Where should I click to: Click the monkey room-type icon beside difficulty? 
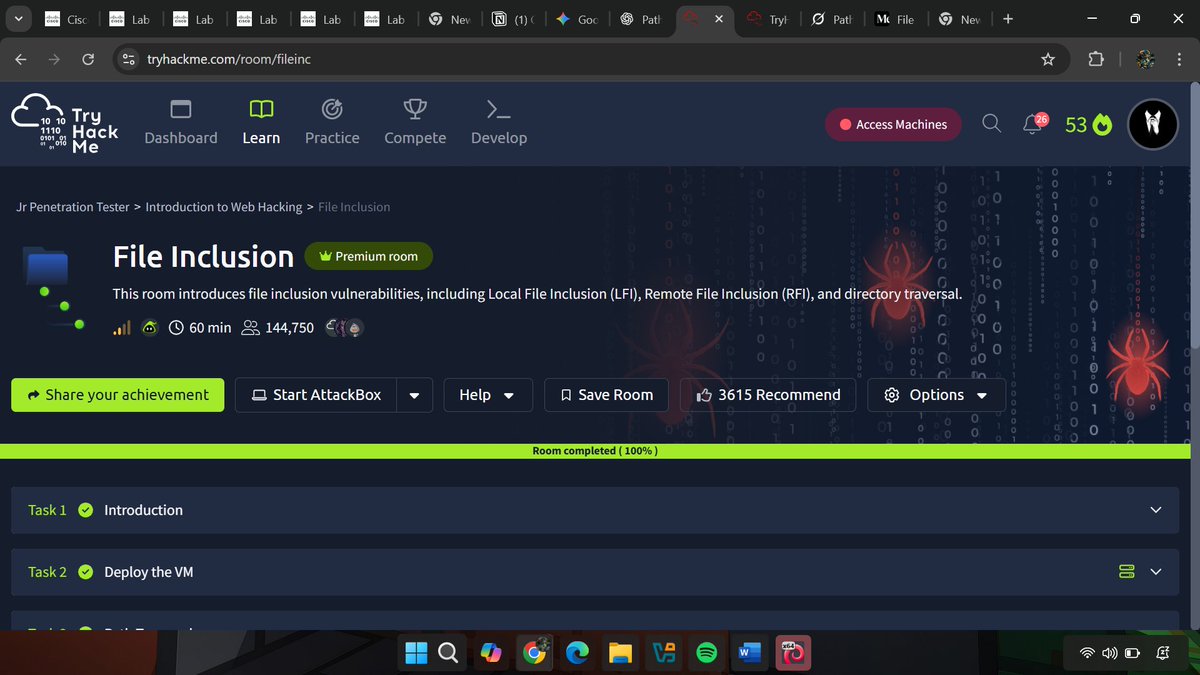coord(149,327)
